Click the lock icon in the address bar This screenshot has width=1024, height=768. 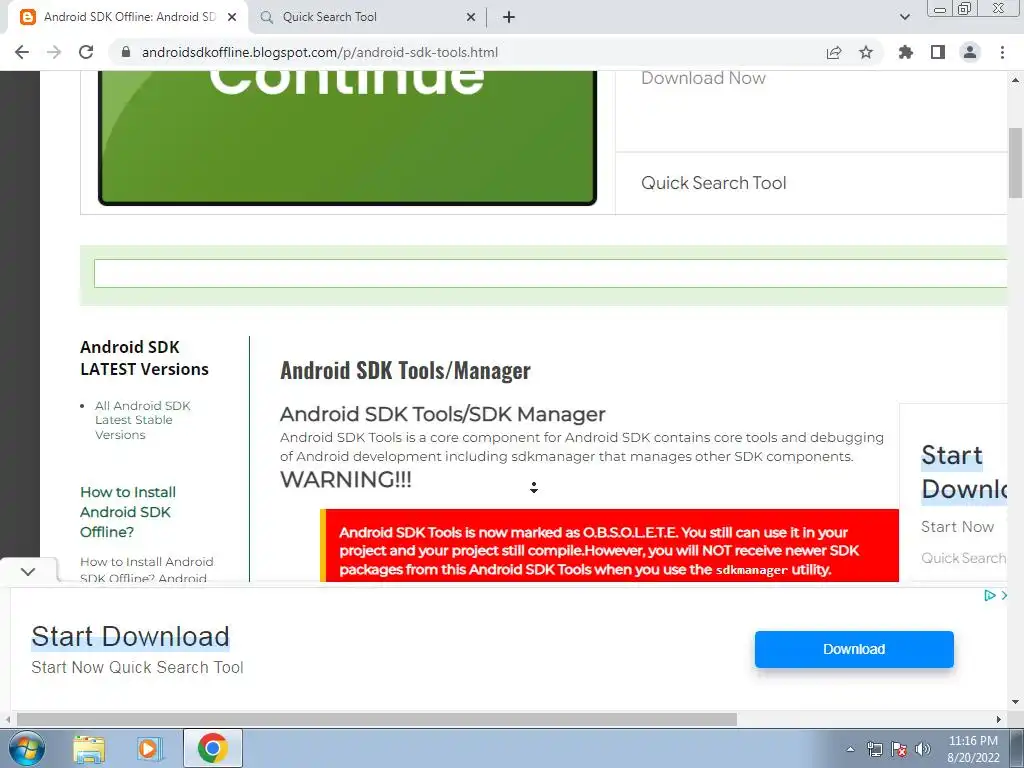point(127,52)
